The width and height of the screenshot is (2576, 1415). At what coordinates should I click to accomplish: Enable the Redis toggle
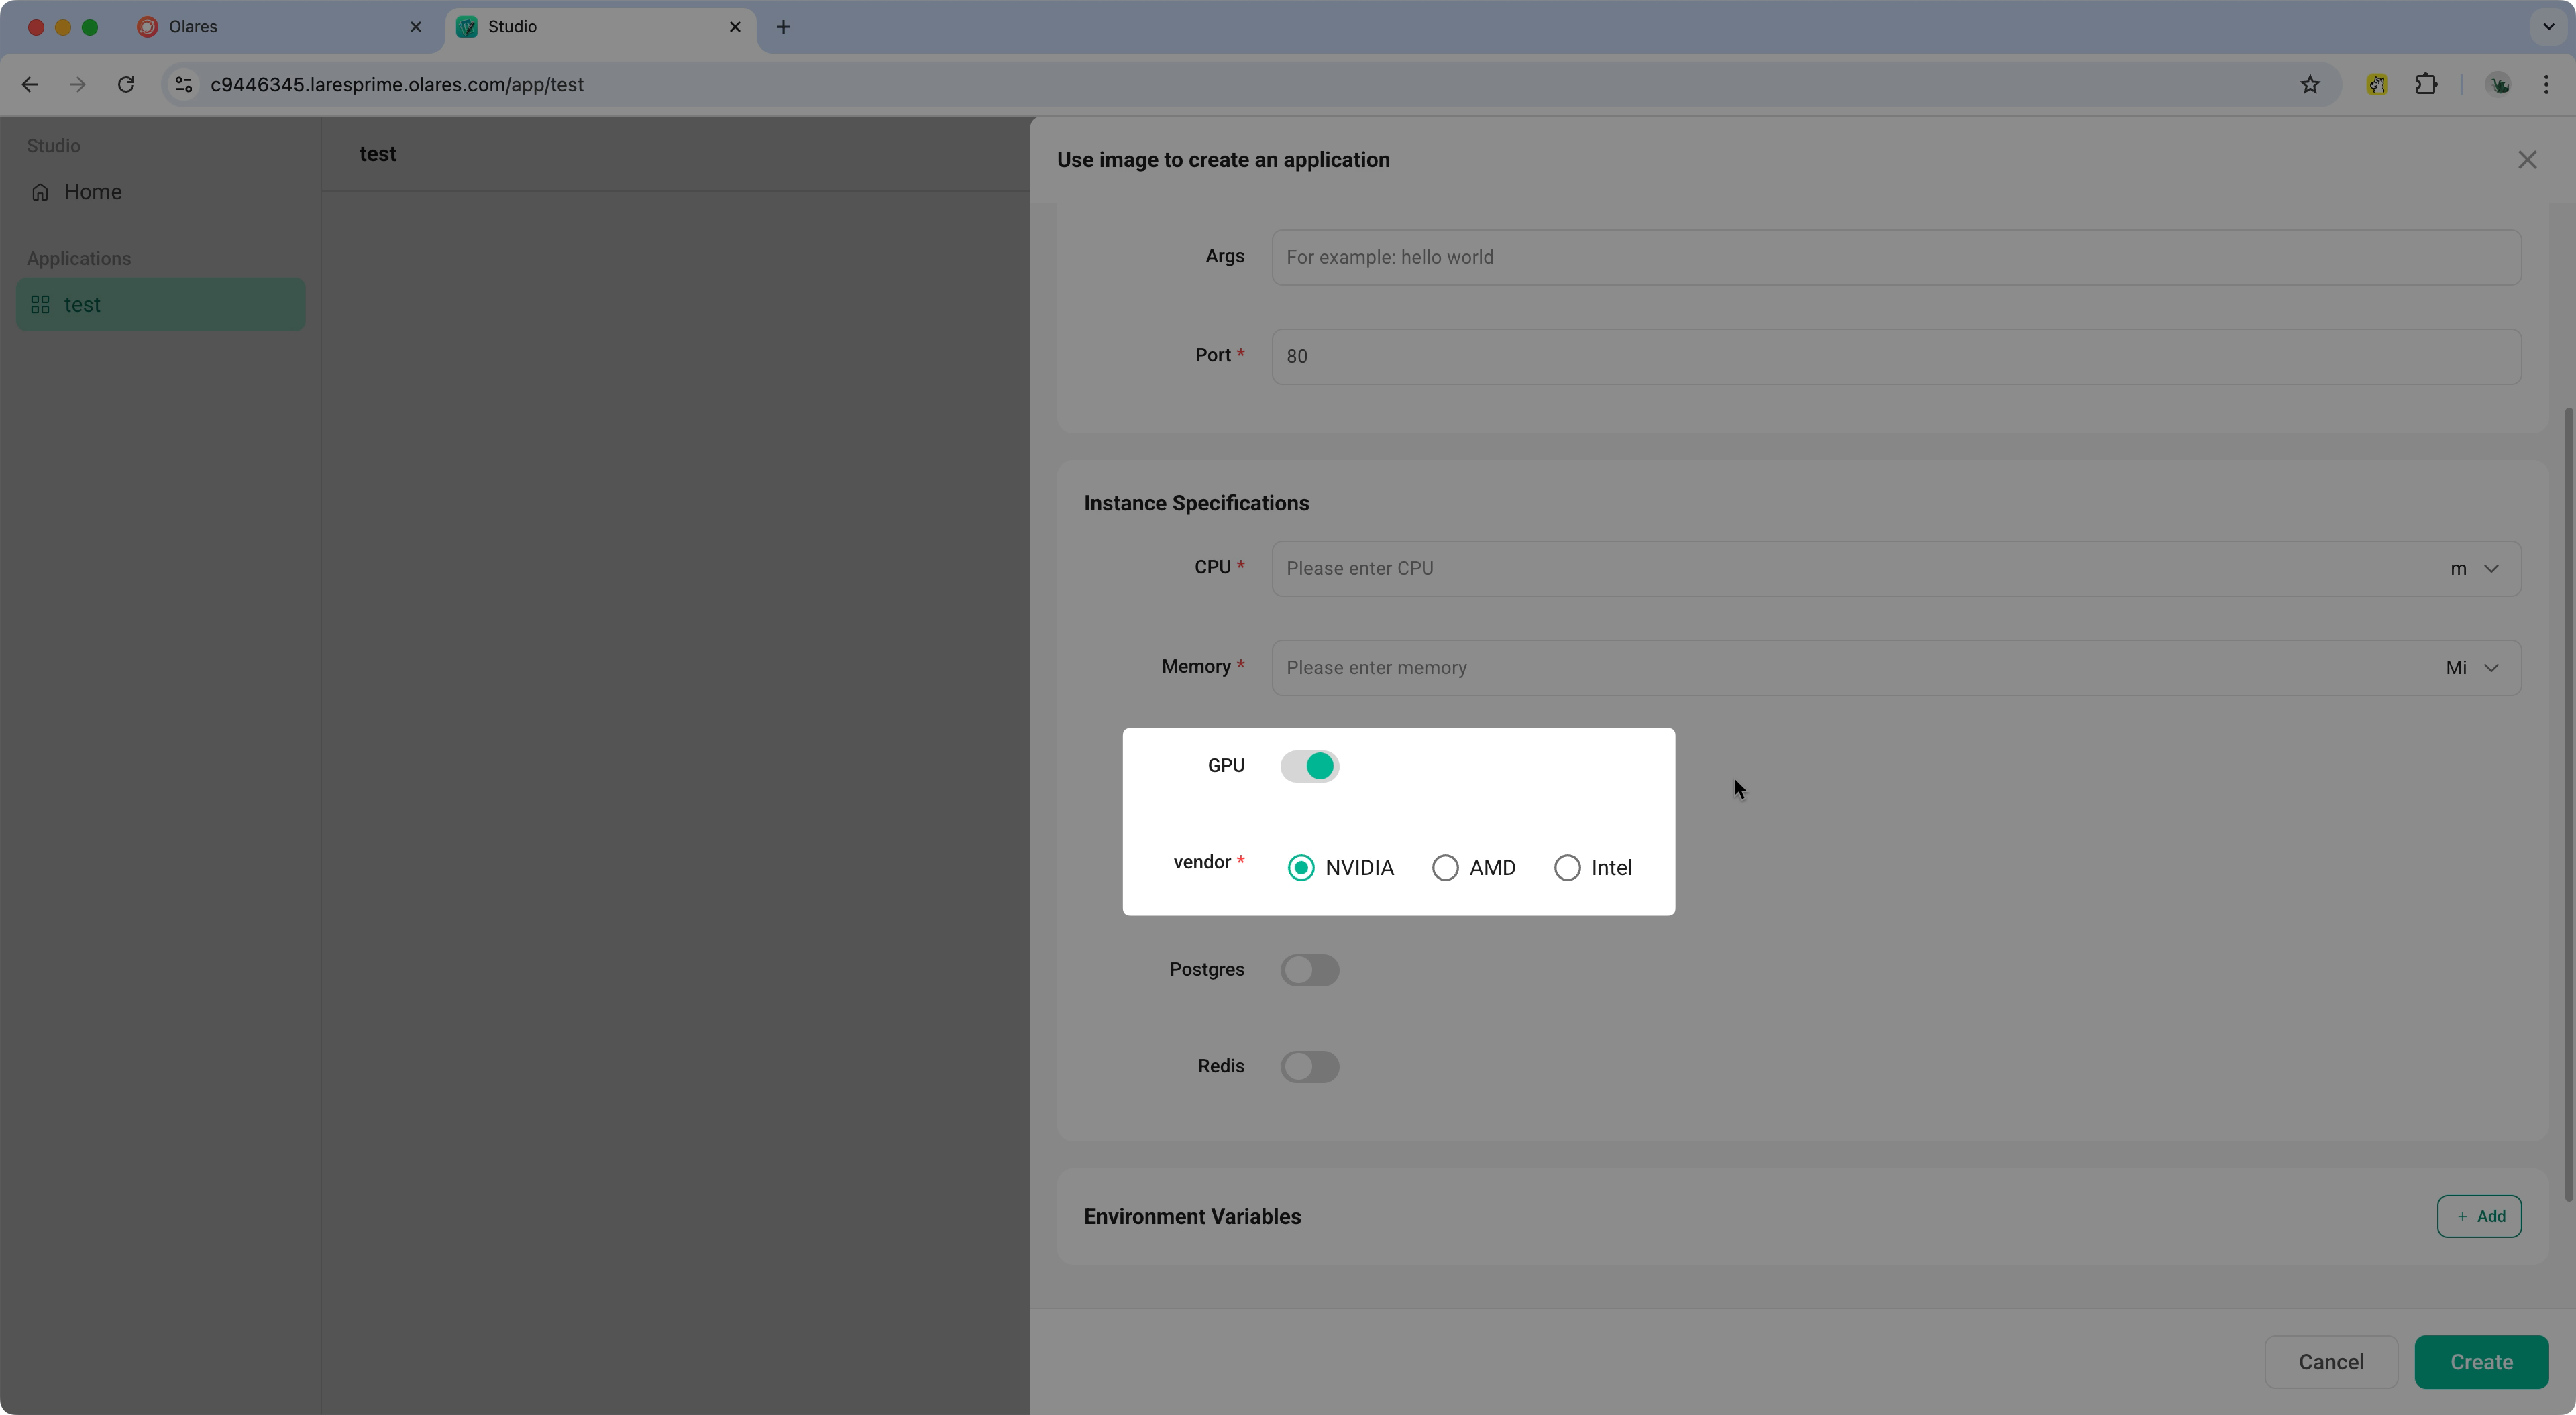click(x=1311, y=1066)
